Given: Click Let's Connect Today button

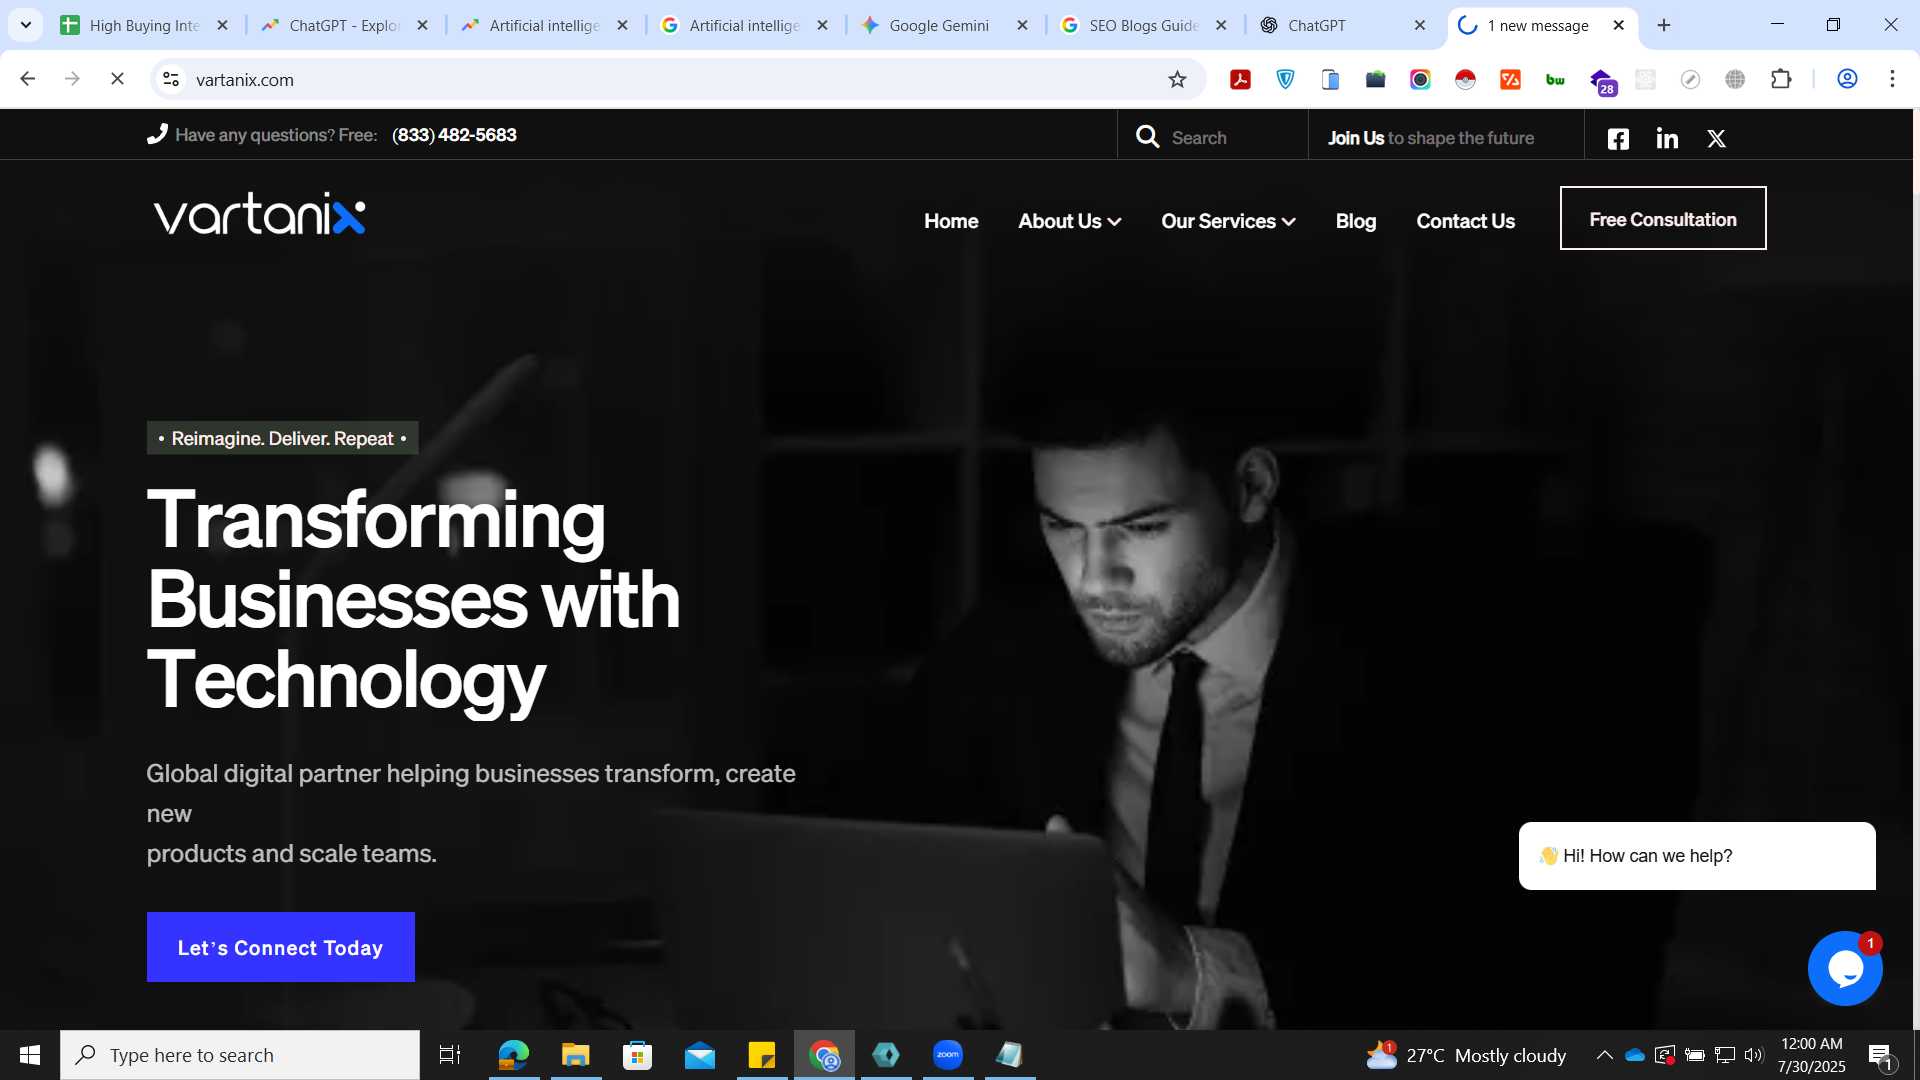Looking at the screenshot, I should [281, 947].
